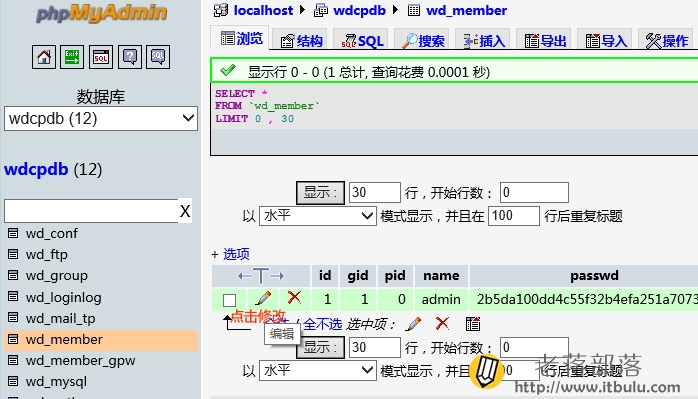This screenshot has height=399, width=698.
Task: Switch to the 浏览 browse tab
Action: tap(241, 39)
